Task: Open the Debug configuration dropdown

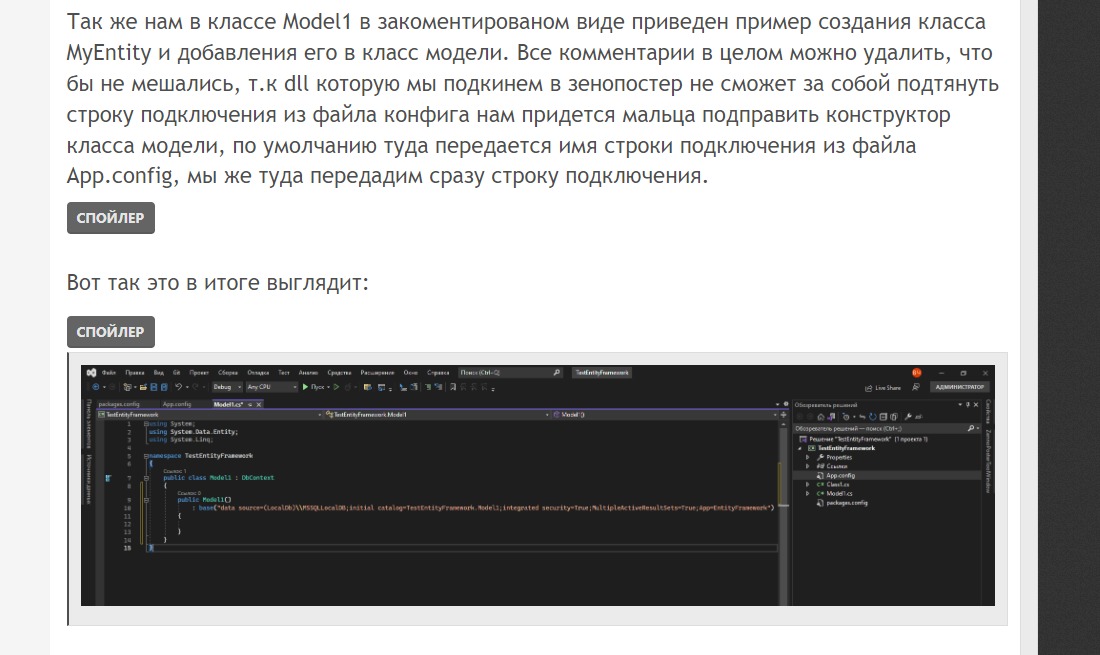Action: [225, 386]
